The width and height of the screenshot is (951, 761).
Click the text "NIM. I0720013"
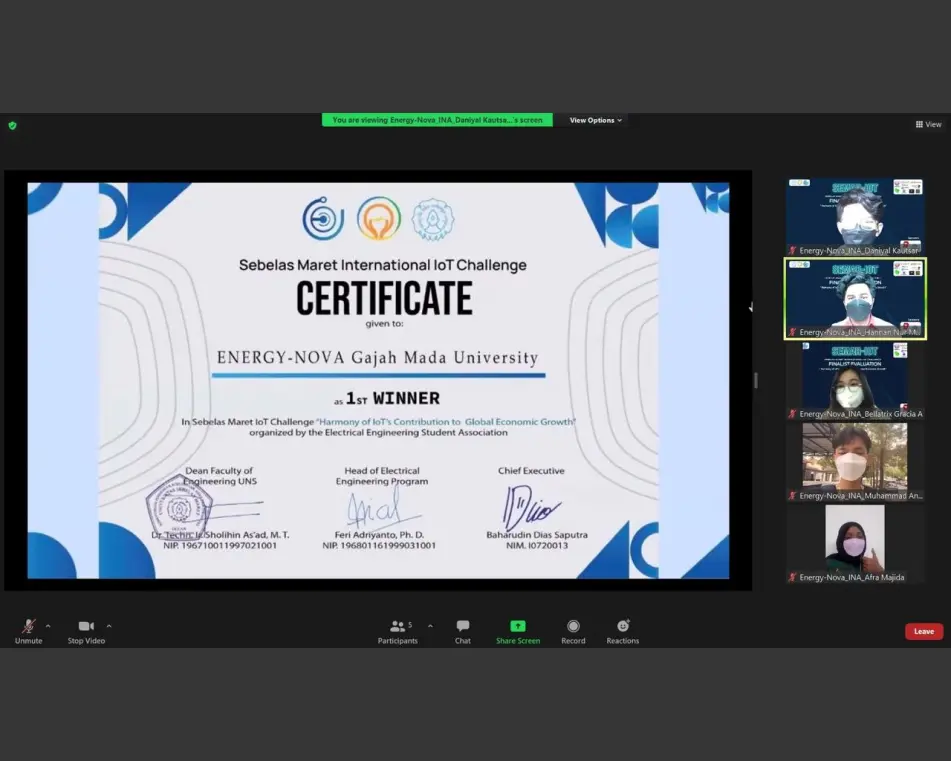(537, 546)
